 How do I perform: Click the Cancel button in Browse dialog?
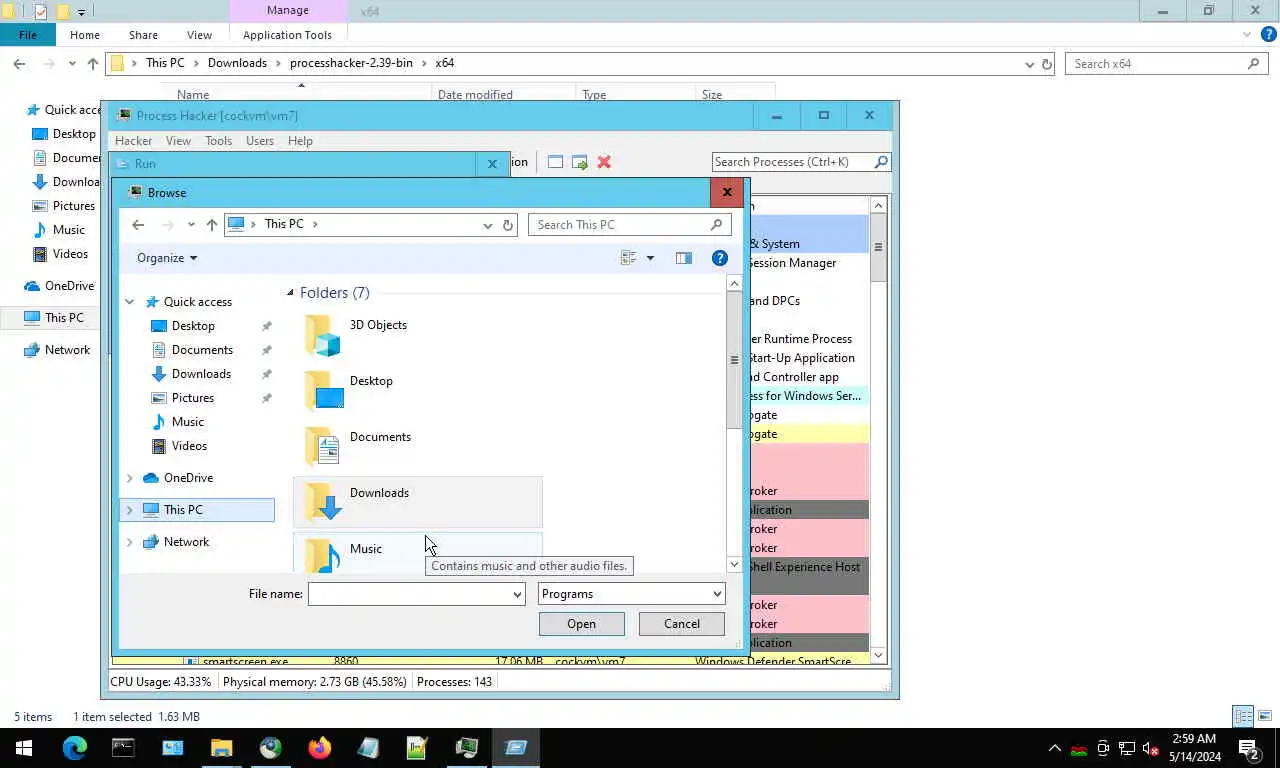point(682,624)
